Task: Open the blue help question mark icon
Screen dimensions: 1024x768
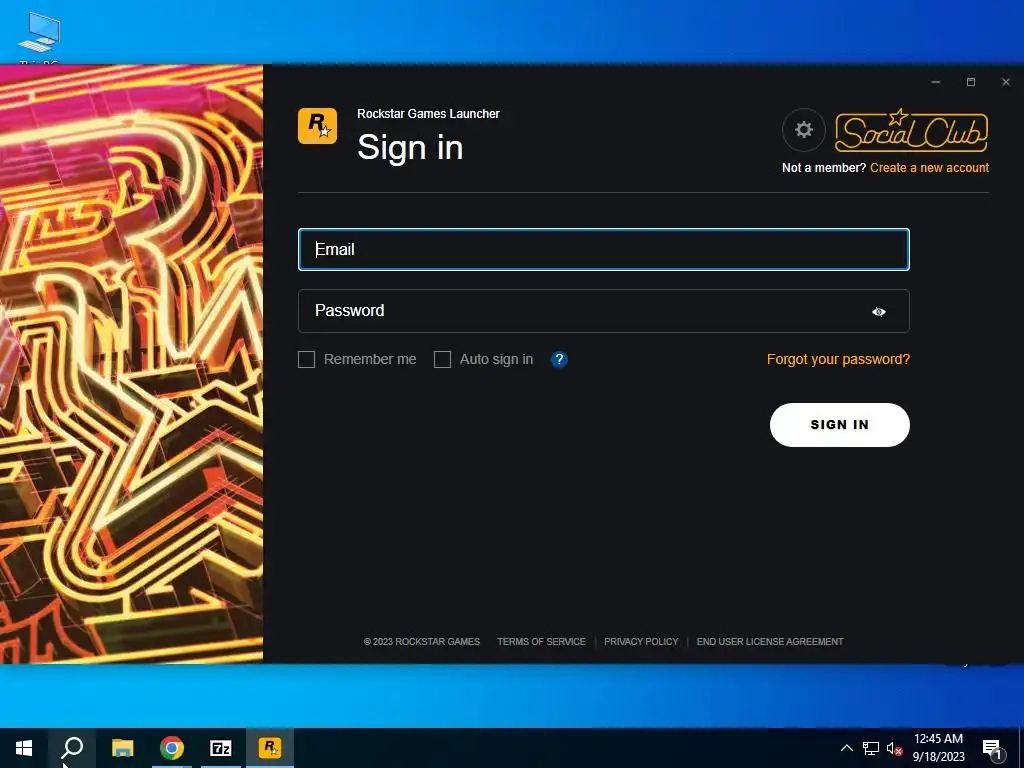Action: pyautogui.click(x=559, y=360)
